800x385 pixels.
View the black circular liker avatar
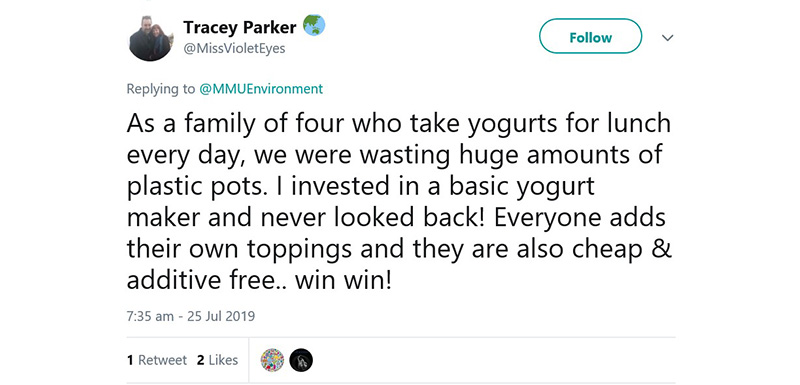[x=301, y=361]
